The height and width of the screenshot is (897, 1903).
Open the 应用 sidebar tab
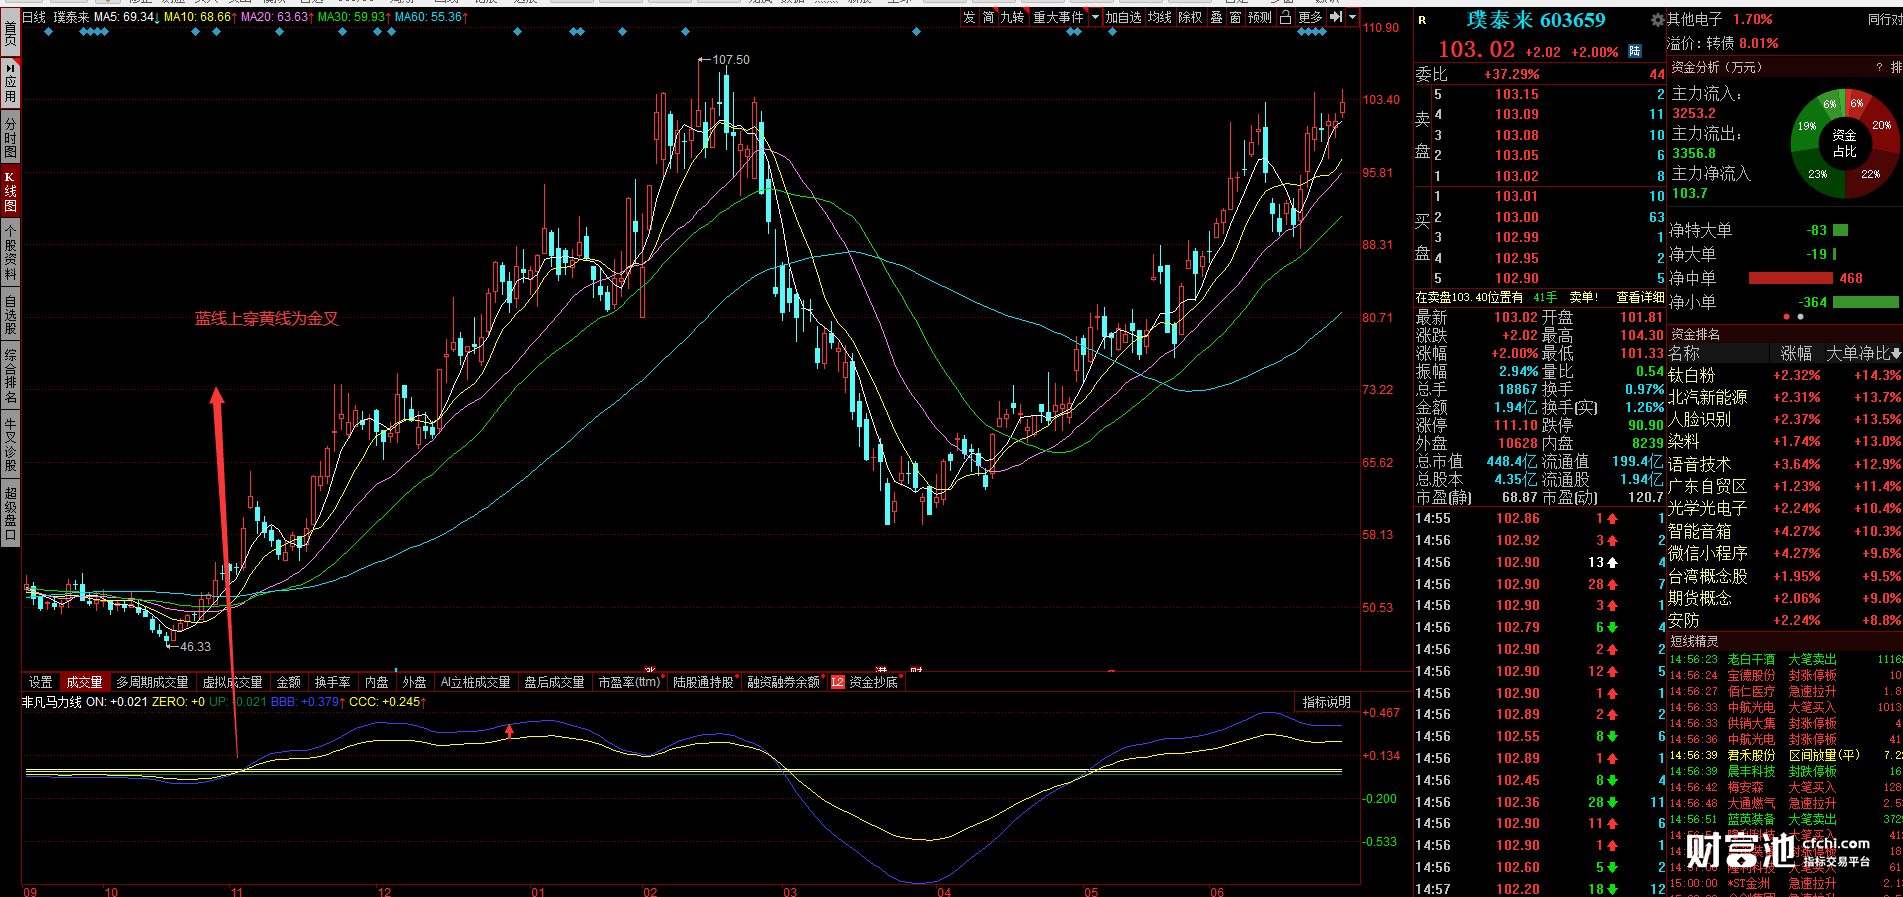10,82
